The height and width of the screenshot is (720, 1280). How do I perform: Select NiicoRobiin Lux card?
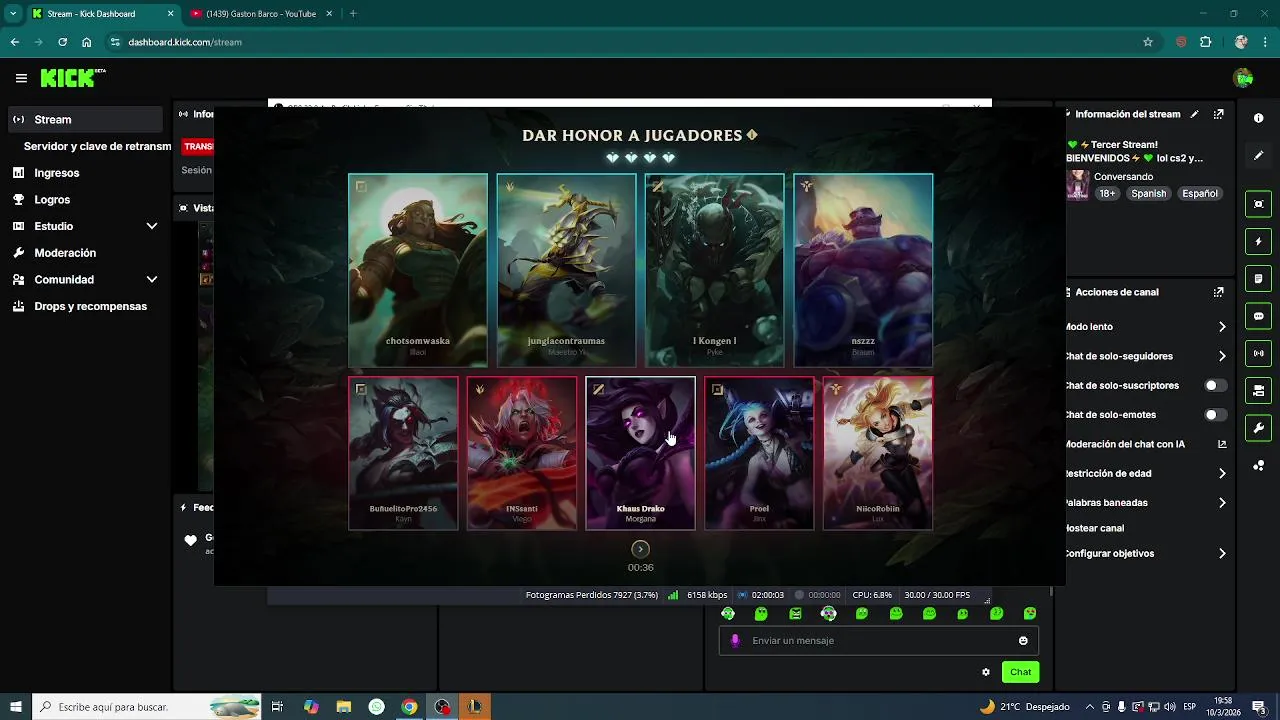tap(878, 453)
